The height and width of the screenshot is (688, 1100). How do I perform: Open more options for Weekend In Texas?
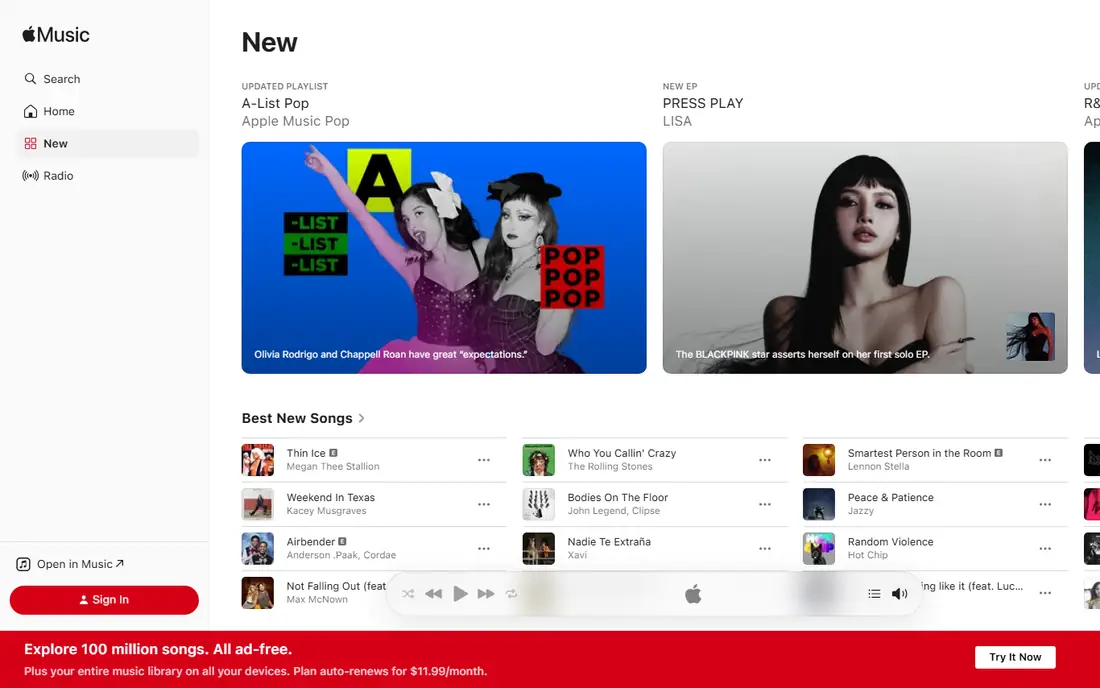coord(484,504)
